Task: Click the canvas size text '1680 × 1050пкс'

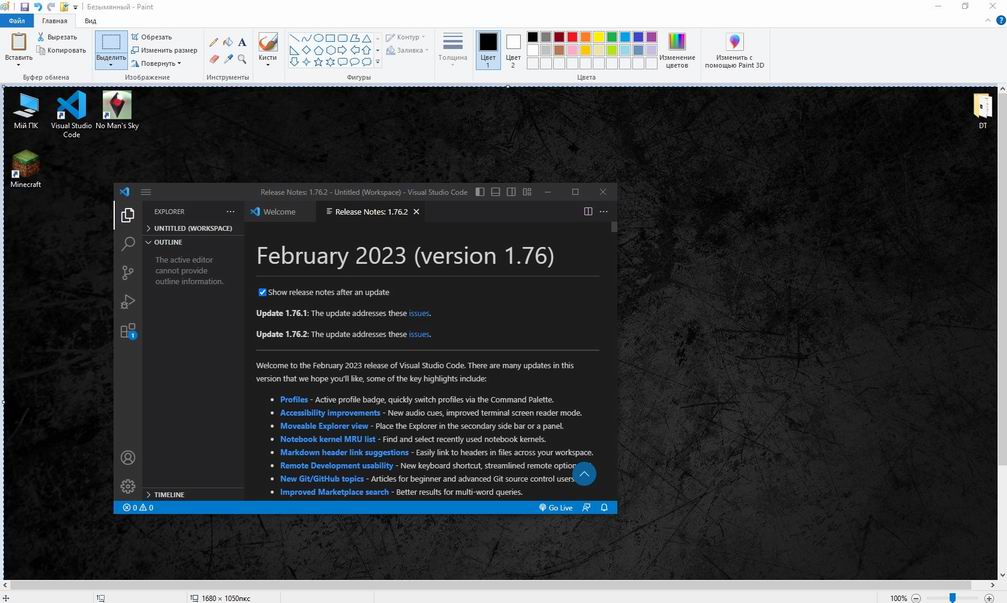Action: pos(225,598)
